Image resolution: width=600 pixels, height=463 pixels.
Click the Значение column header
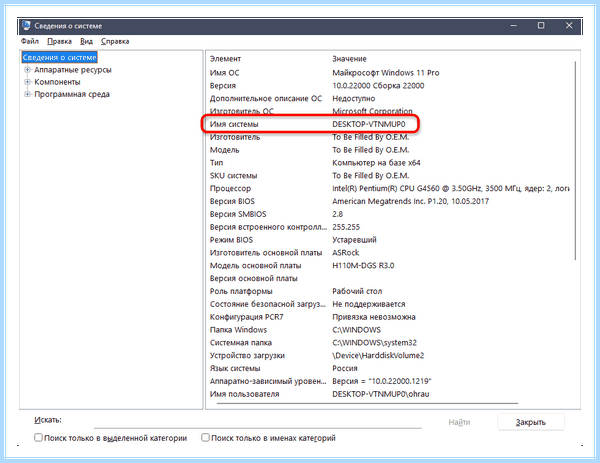(x=349, y=59)
